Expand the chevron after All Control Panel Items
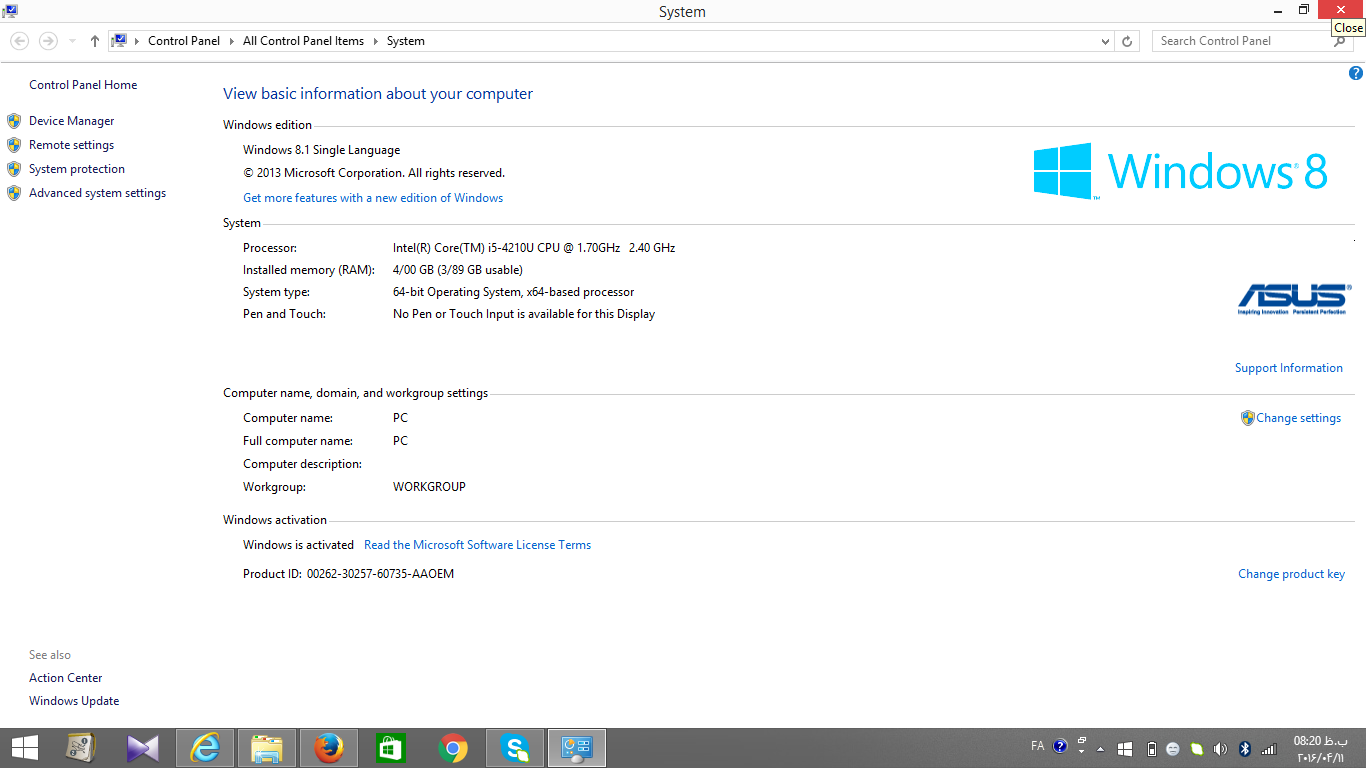The image size is (1366, 768). pos(376,41)
